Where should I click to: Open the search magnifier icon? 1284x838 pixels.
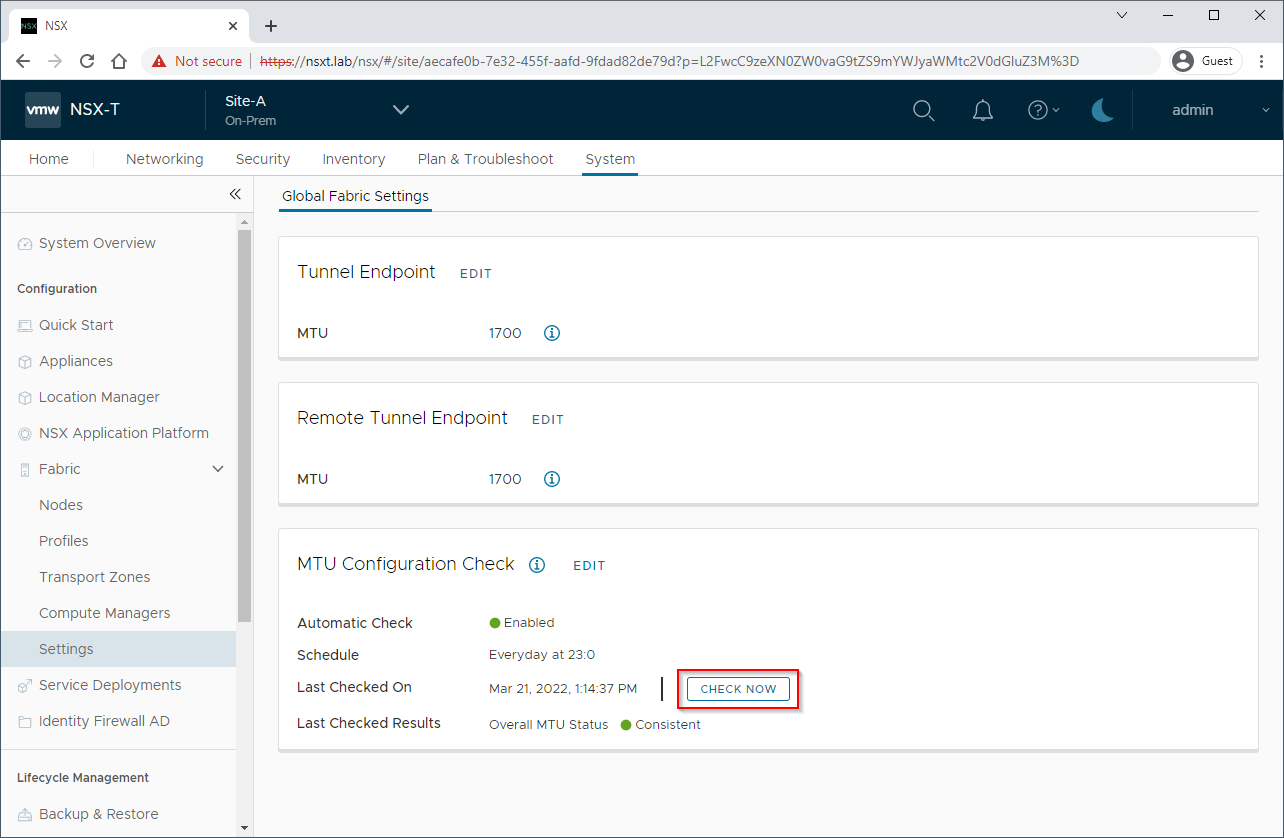pyautogui.click(x=924, y=110)
